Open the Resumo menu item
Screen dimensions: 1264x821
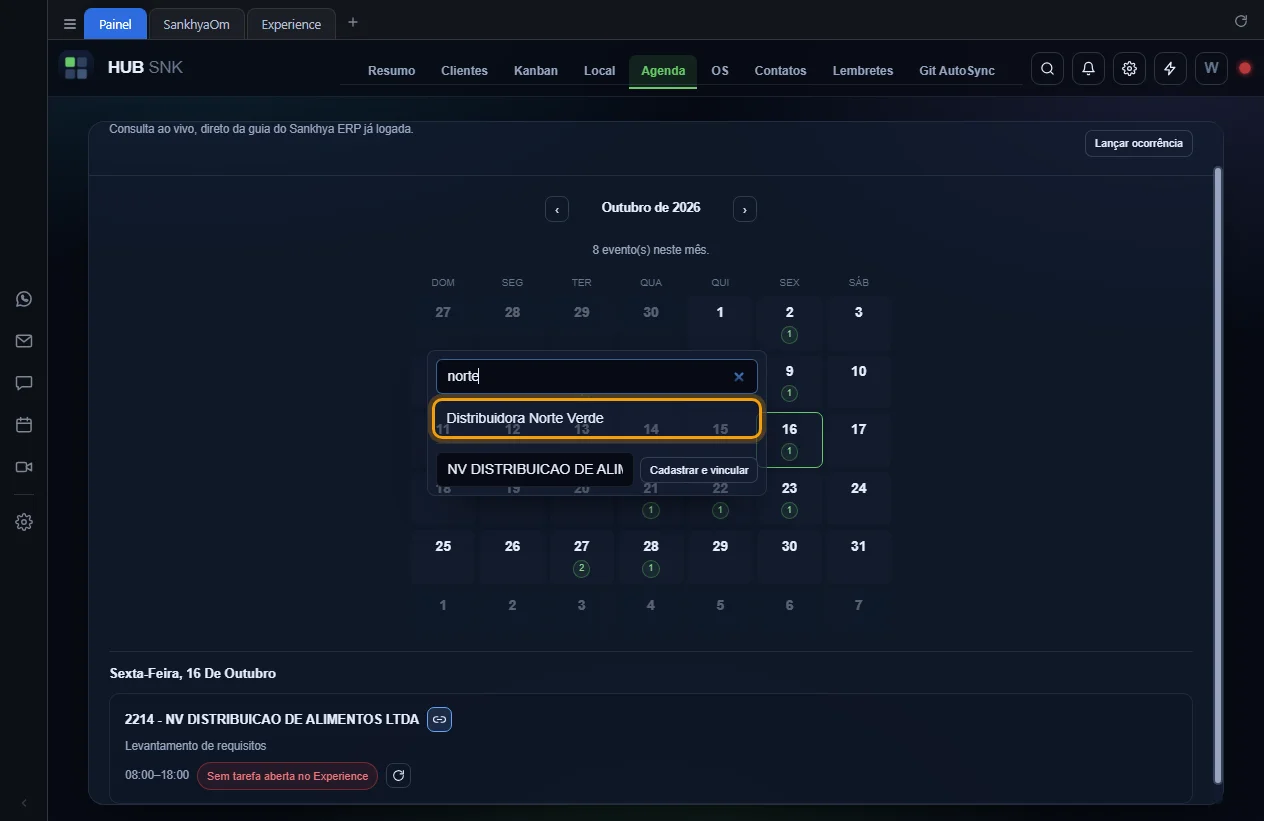pos(391,71)
